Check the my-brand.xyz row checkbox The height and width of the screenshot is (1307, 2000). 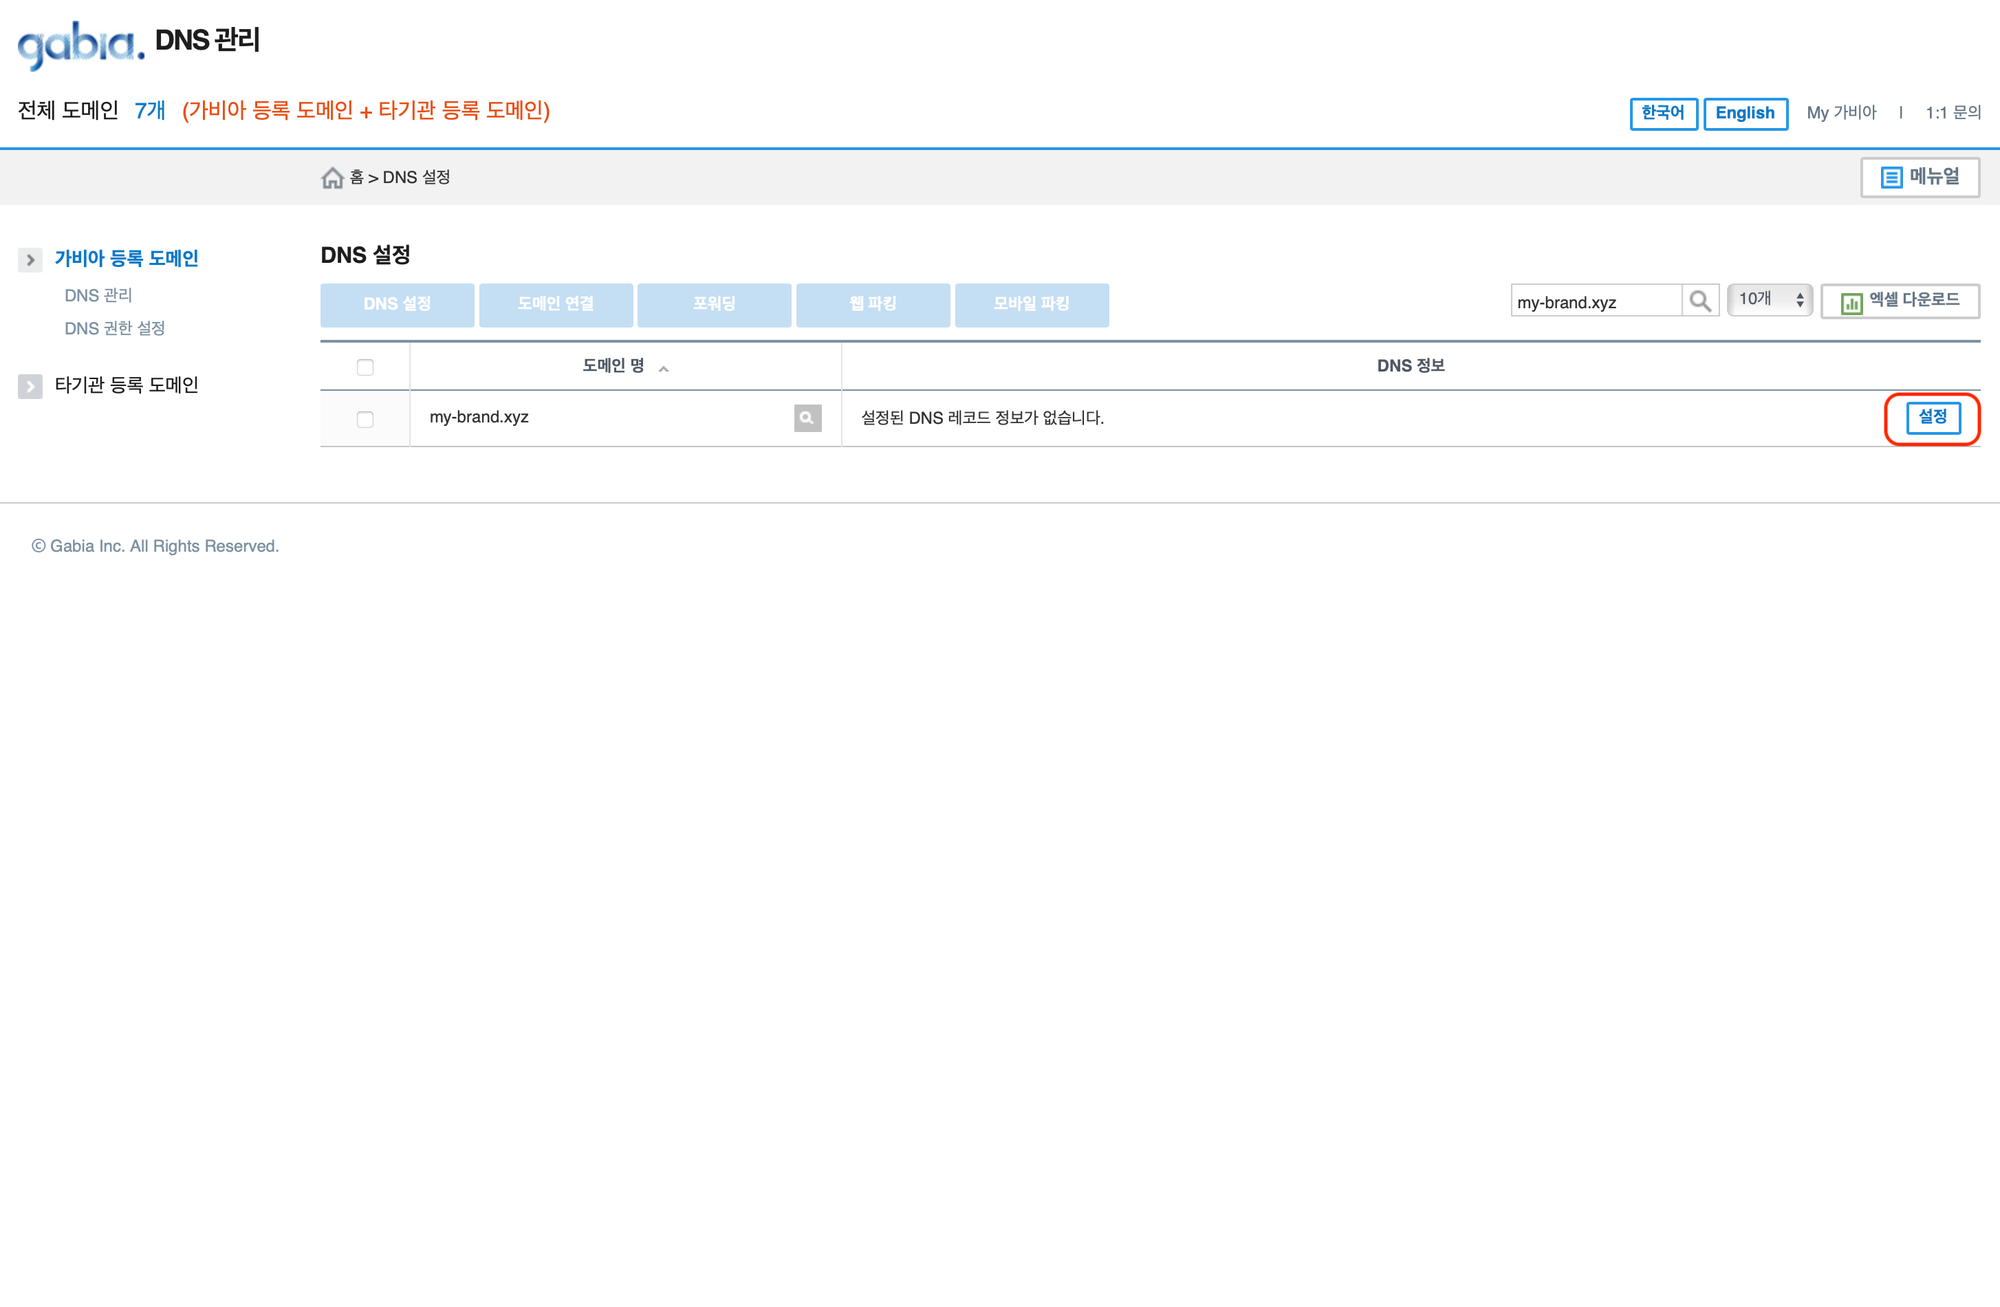[x=365, y=419]
